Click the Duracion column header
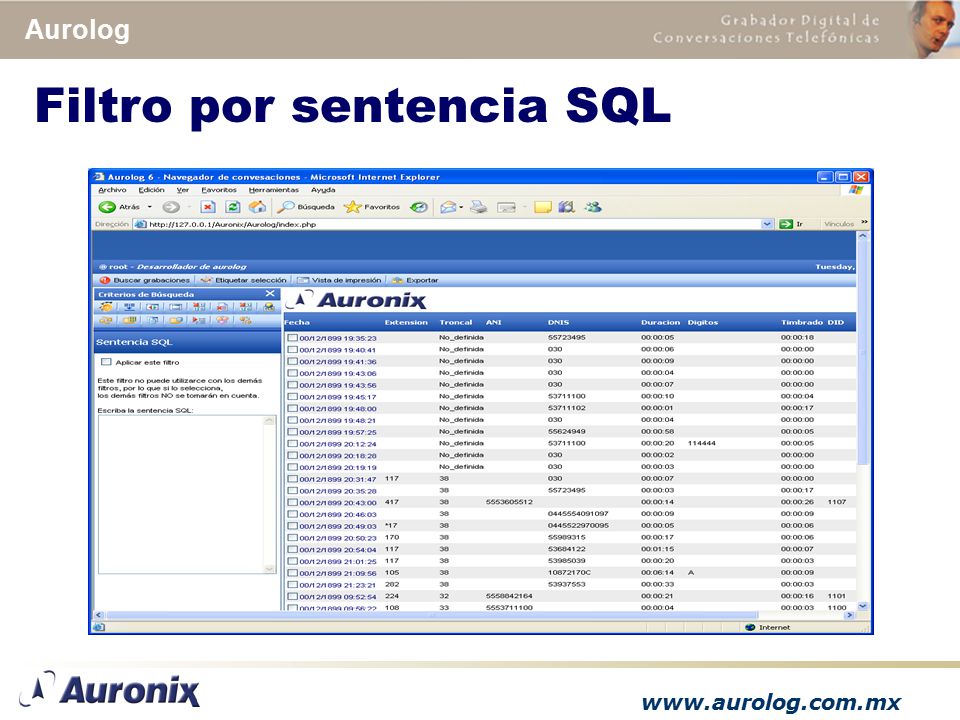The height and width of the screenshot is (720, 960). pos(660,322)
